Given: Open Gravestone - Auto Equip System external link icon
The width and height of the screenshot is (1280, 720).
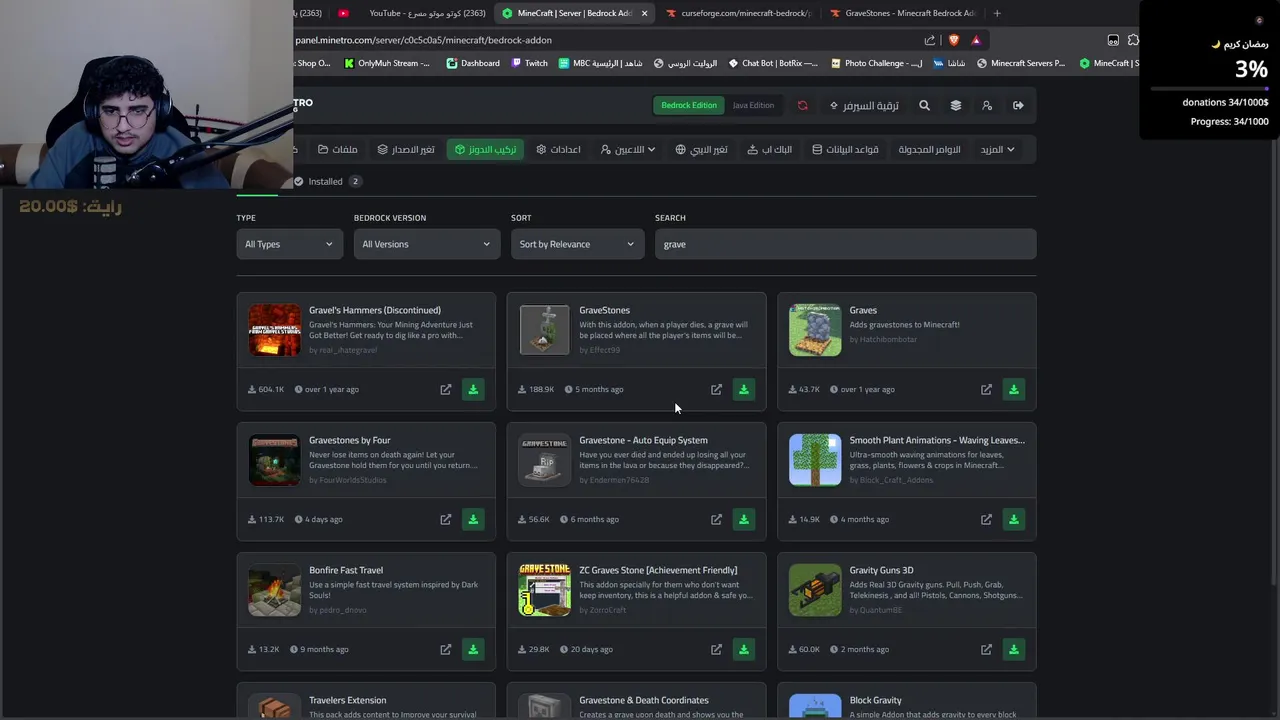Looking at the screenshot, I should [716, 519].
